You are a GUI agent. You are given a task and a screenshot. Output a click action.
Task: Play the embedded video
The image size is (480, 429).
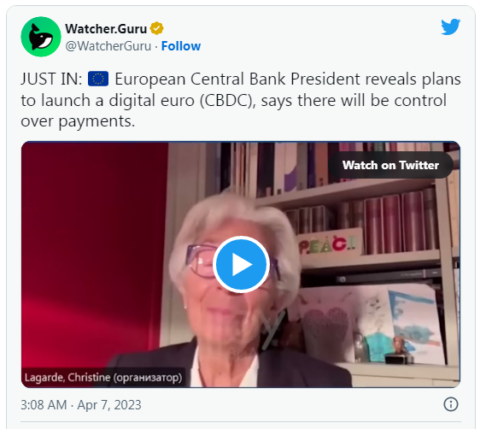click(241, 265)
